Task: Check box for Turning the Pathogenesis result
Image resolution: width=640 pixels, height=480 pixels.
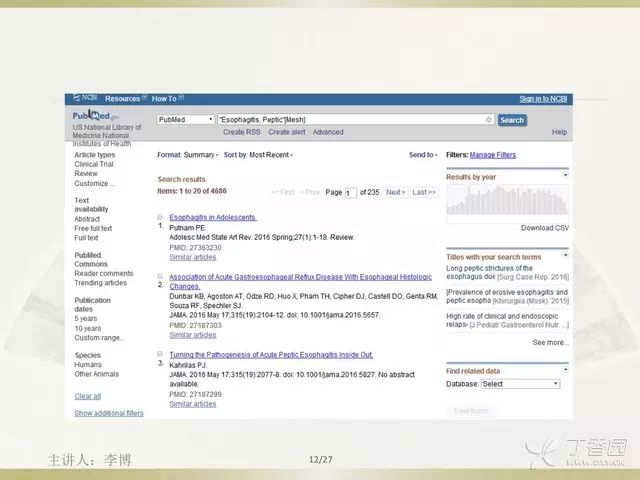Action: tap(160, 354)
